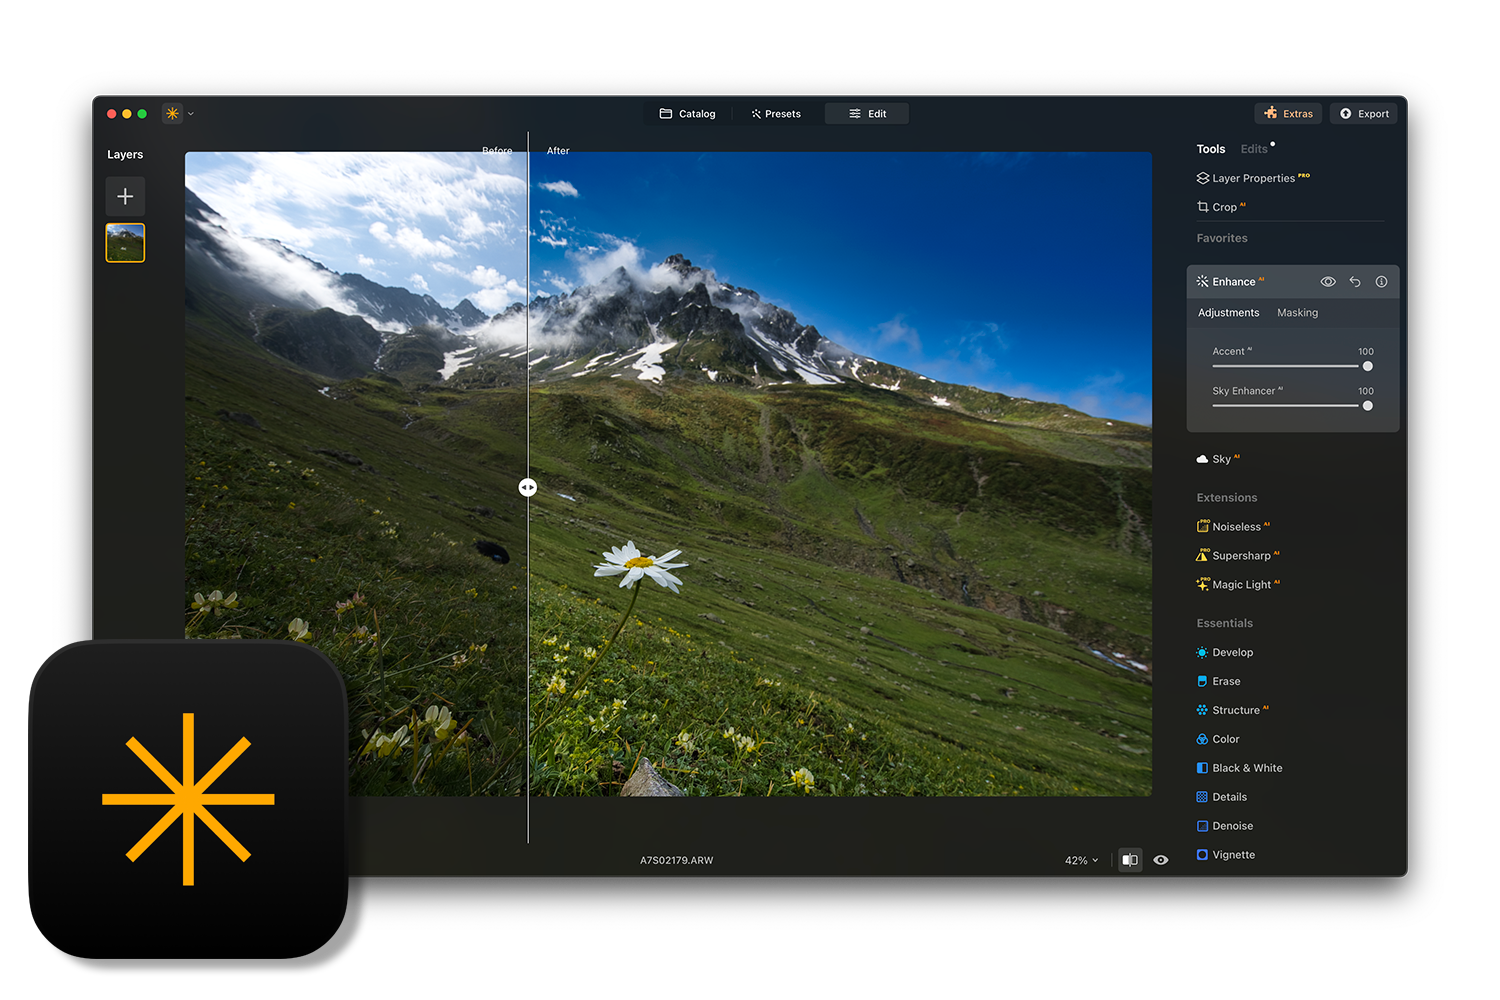Viewport: 1500px width, 1000px height.
Task: Open the Noiseless extension
Action: coord(1235,527)
